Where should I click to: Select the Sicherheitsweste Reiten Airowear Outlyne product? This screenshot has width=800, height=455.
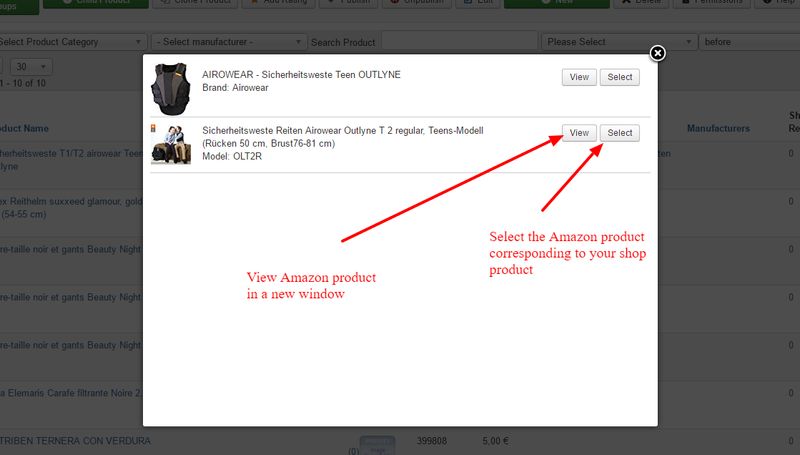pos(619,133)
